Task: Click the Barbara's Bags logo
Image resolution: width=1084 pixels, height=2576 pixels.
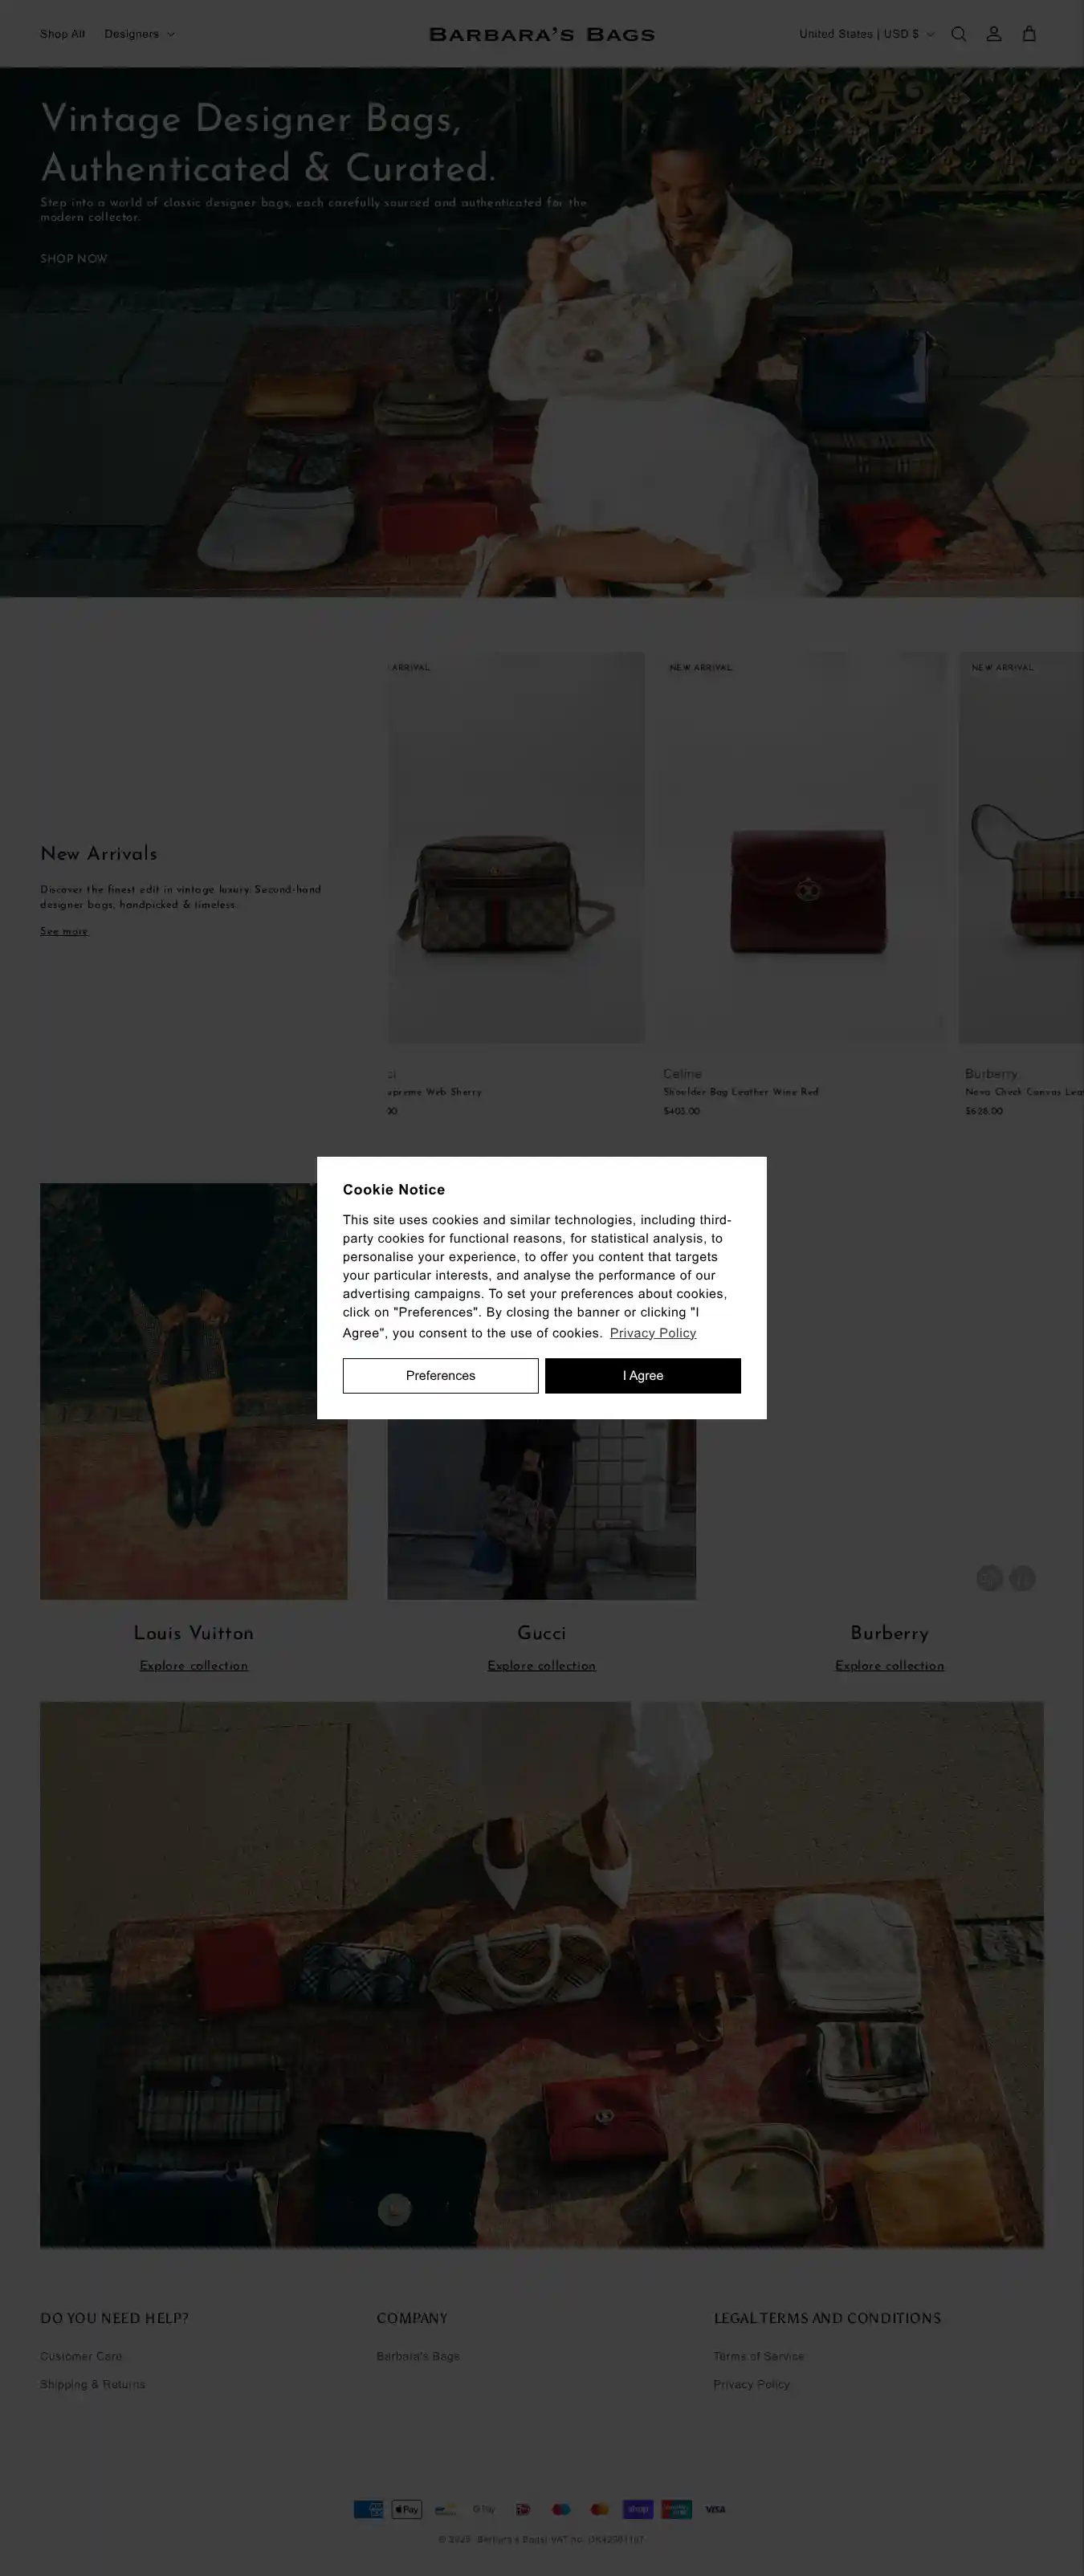Action: [542, 34]
